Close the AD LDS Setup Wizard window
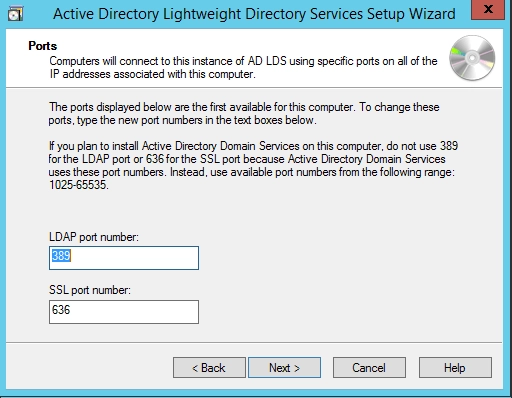The image size is (512, 398). tap(488, 10)
